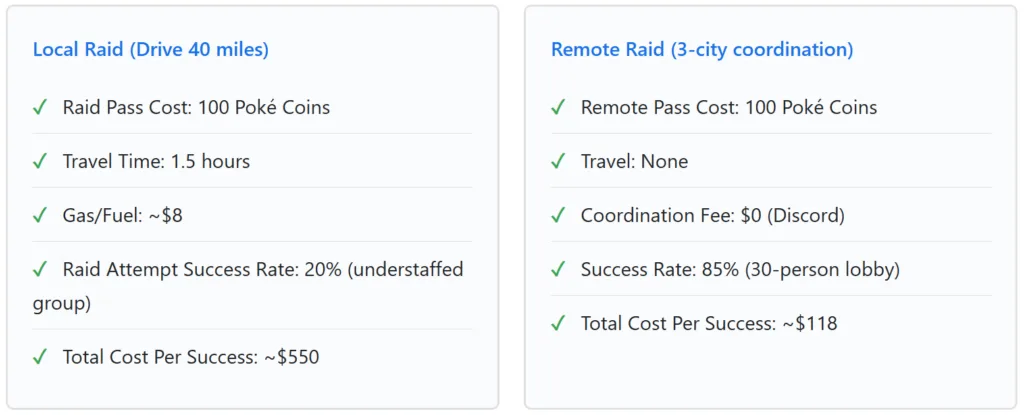Click the checkmark beside Gas/Fuel: ~$8
Screen dimensions: 1024x415
40,216
